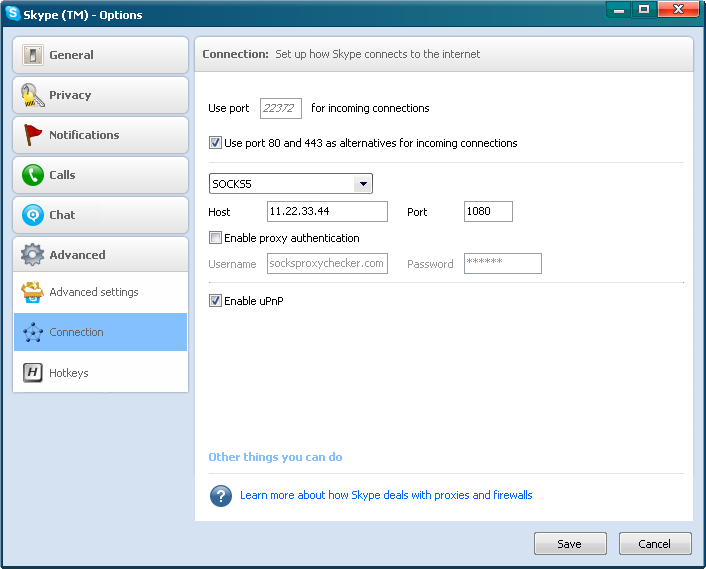Click the Cancel button
This screenshot has width=706, height=569.
pyautogui.click(x=655, y=544)
